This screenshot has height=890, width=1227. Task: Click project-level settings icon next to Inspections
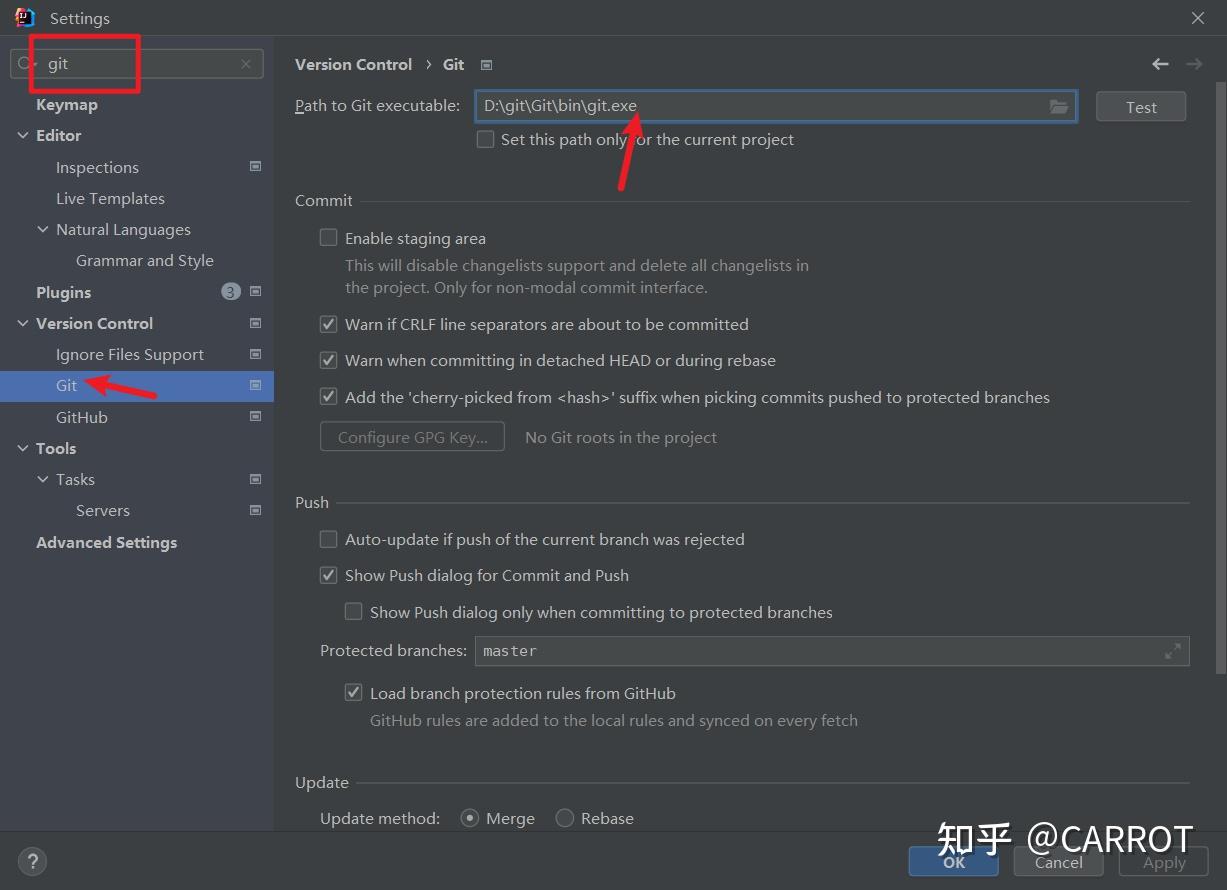tap(256, 167)
